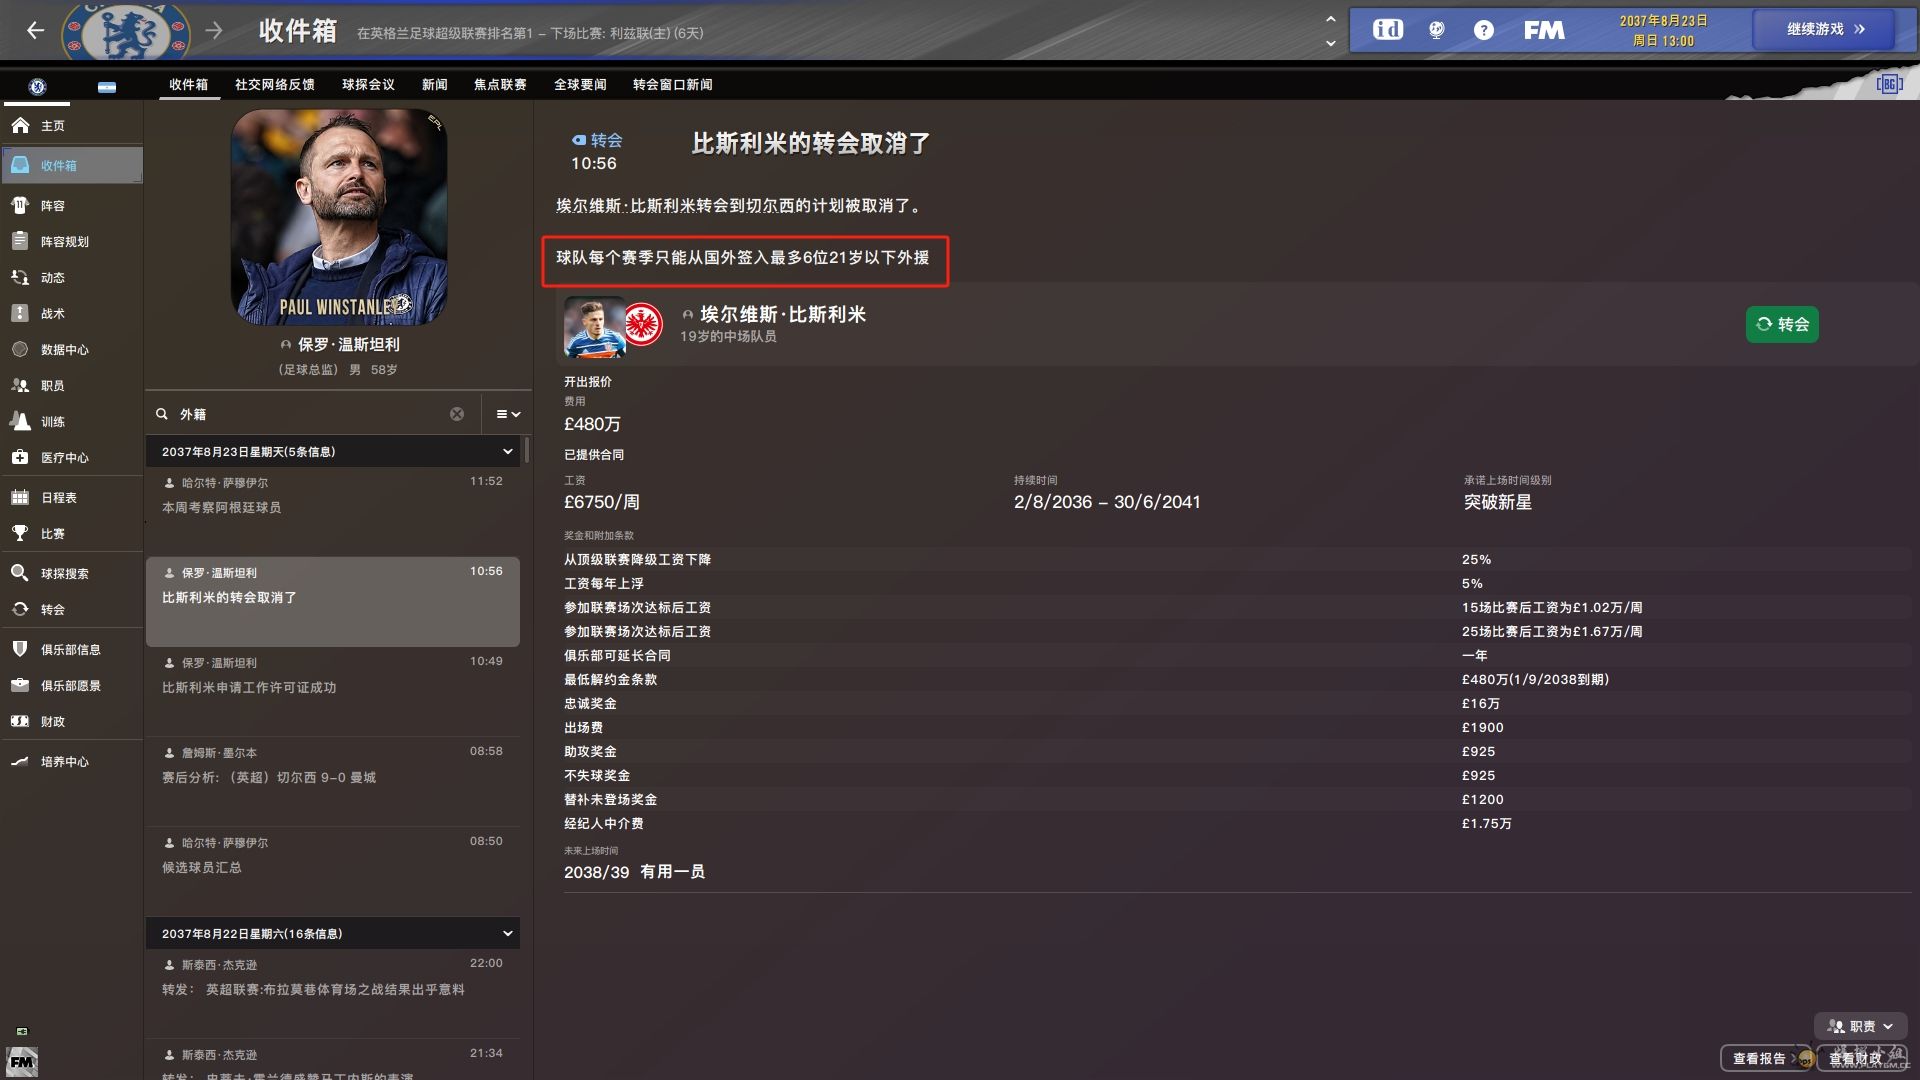
Task: Clear the inbox search field text
Action: pyautogui.click(x=457, y=414)
